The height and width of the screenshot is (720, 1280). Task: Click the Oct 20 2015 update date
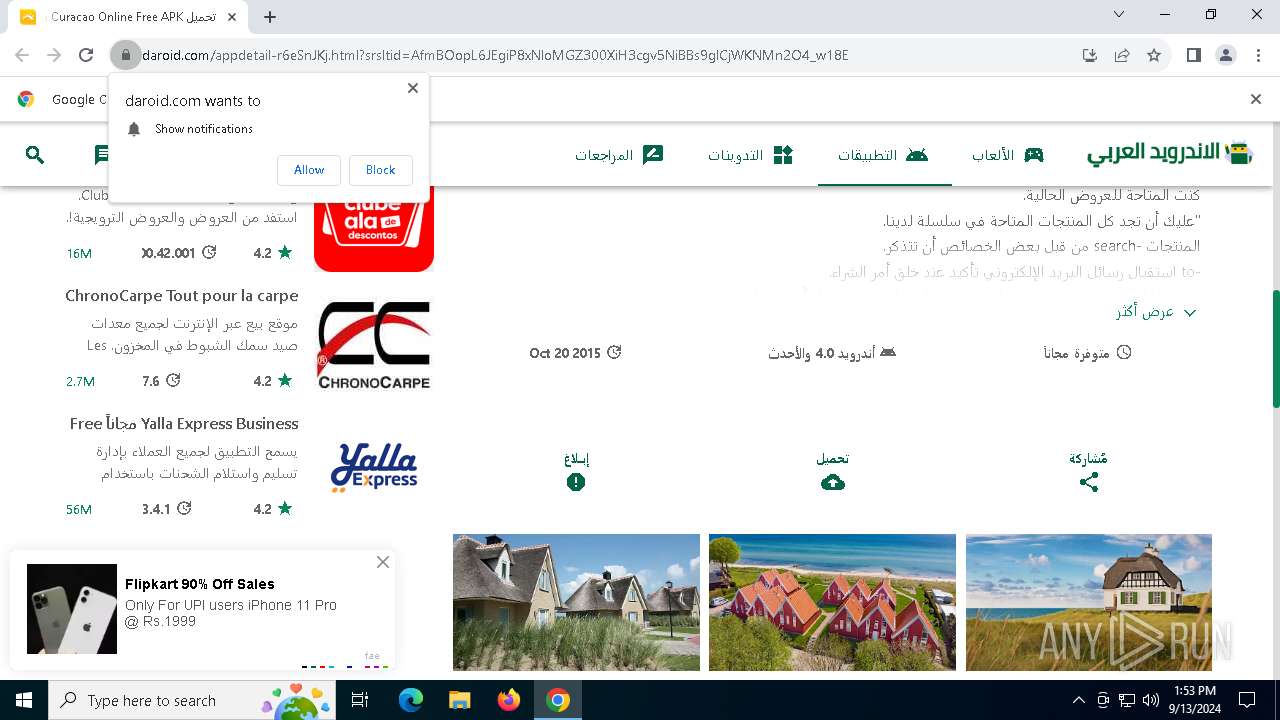tap(576, 353)
